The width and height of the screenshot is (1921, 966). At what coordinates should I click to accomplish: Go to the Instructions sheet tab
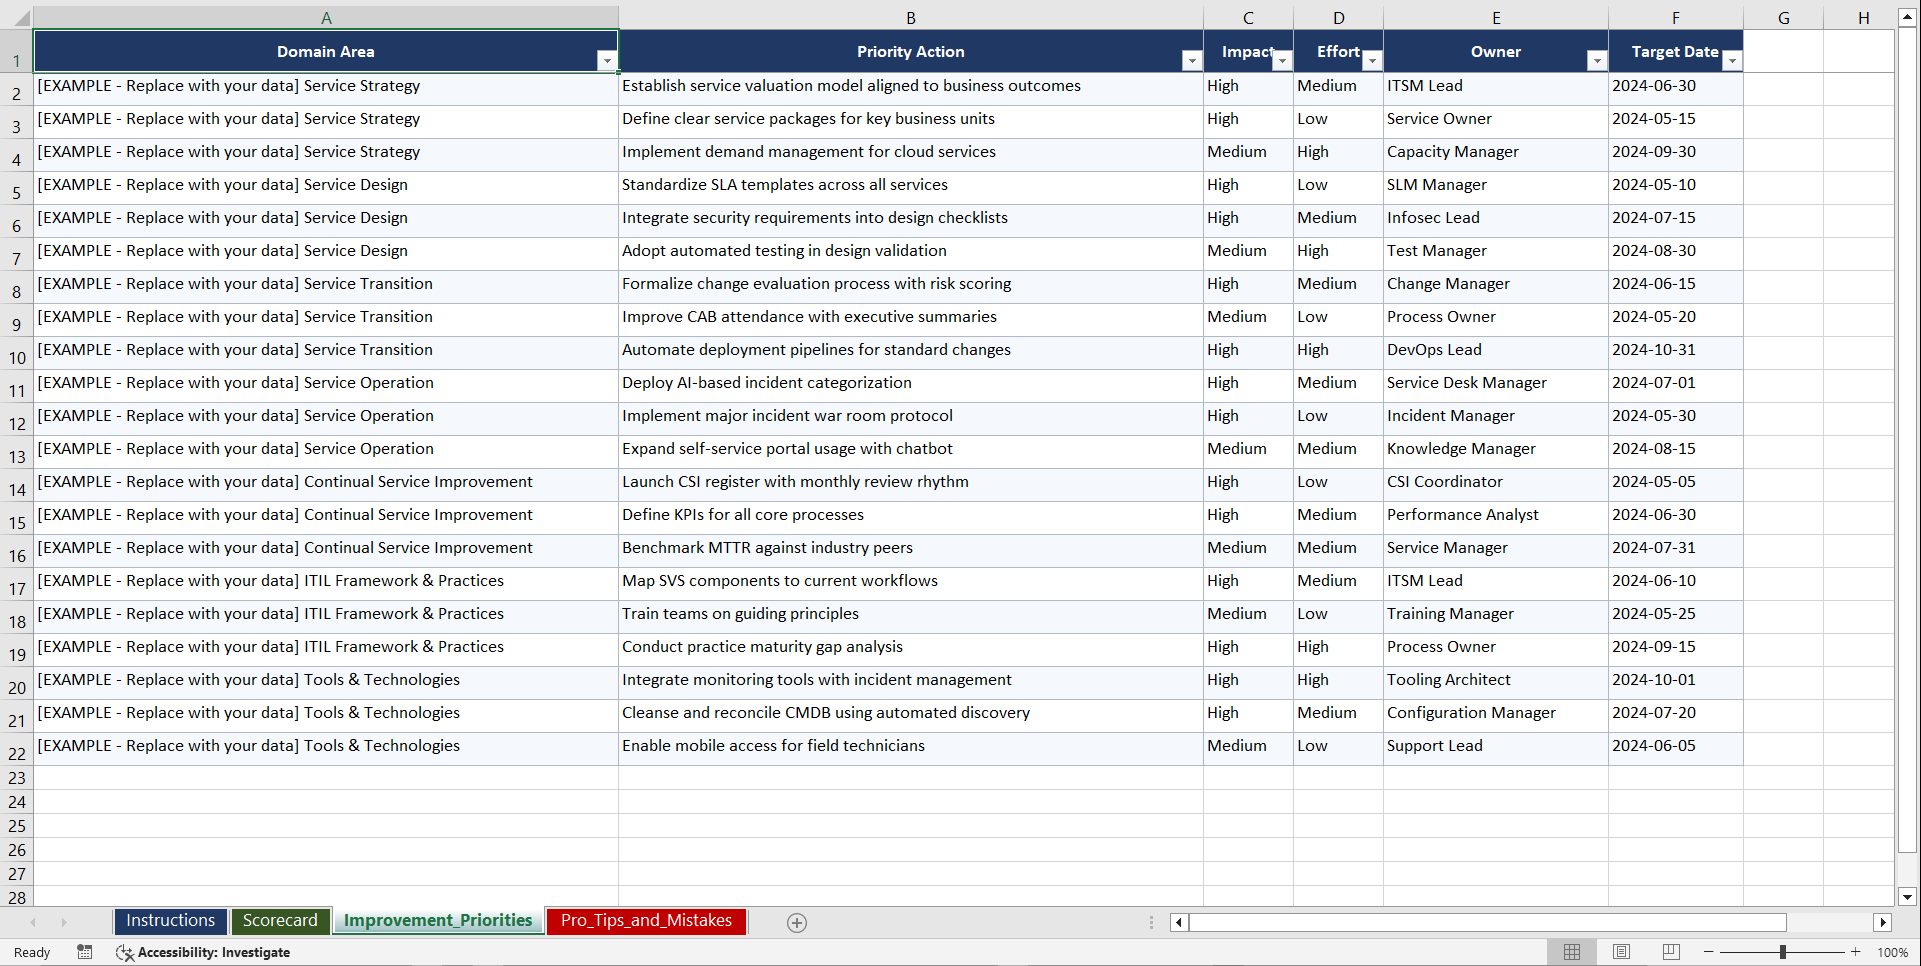170,921
